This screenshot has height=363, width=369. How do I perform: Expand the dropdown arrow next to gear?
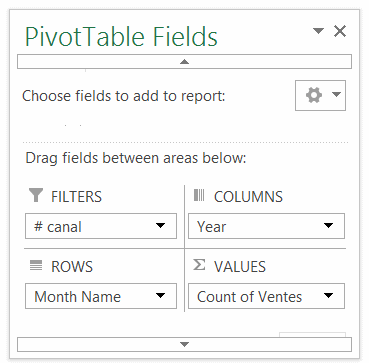pyautogui.click(x=336, y=95)
